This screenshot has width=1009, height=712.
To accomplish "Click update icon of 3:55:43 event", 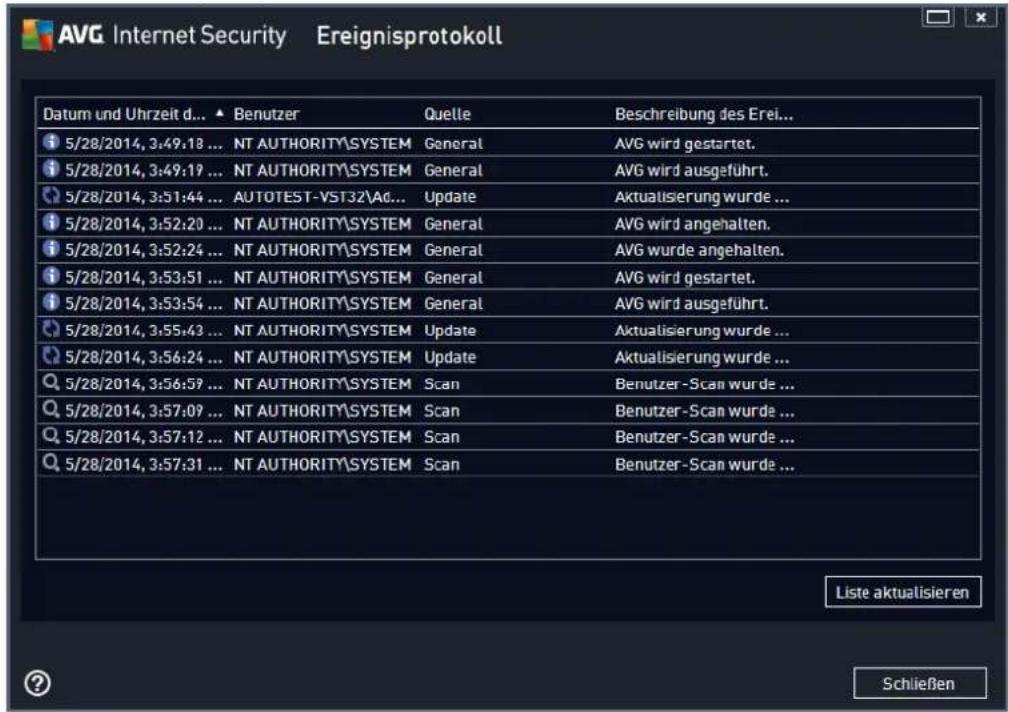I will [x=51, y=330].
